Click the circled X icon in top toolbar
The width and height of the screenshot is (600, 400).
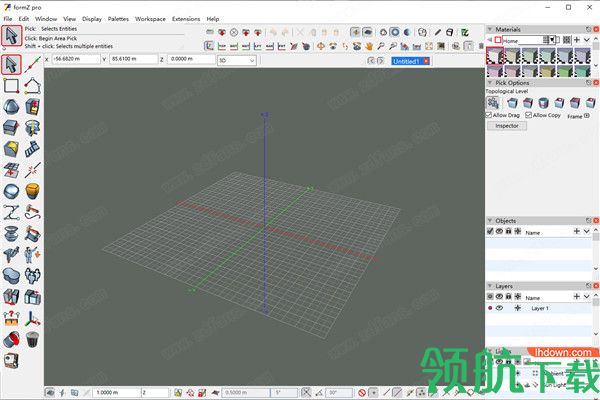point(234,33)
